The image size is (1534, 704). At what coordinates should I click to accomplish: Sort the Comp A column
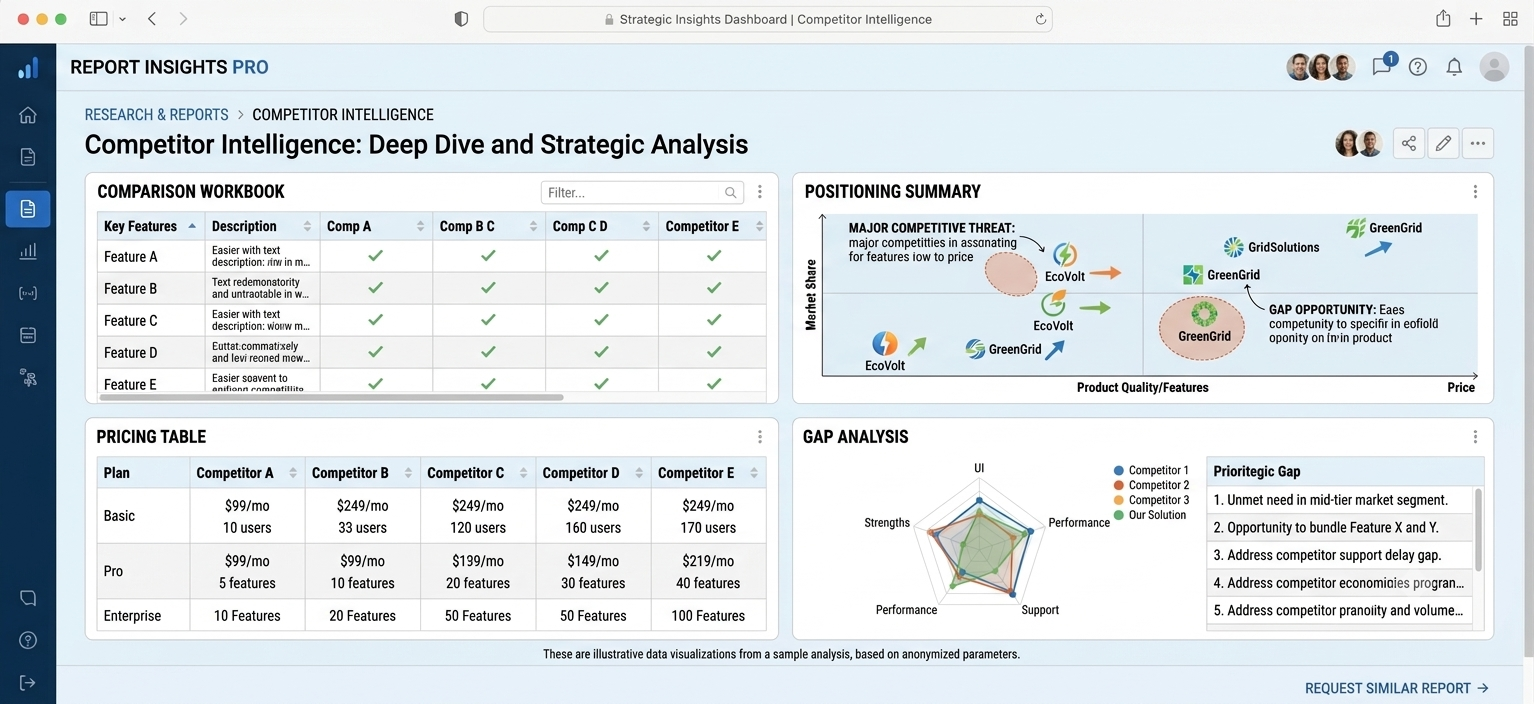(x=421, y=226)
